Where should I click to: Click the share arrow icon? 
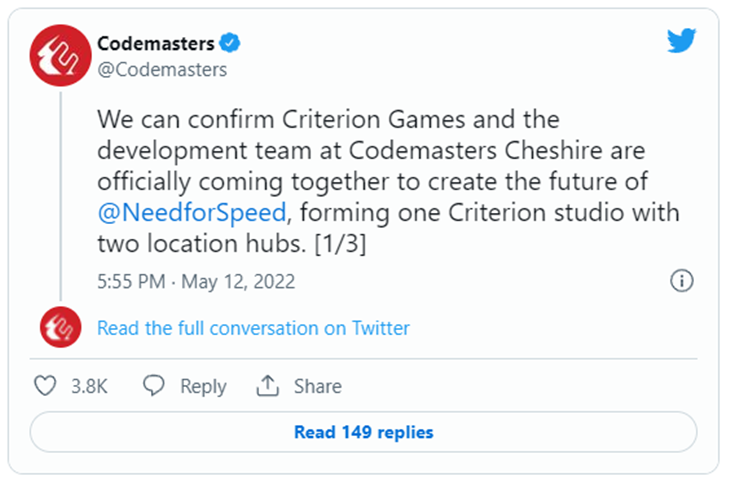click(267, 386)
